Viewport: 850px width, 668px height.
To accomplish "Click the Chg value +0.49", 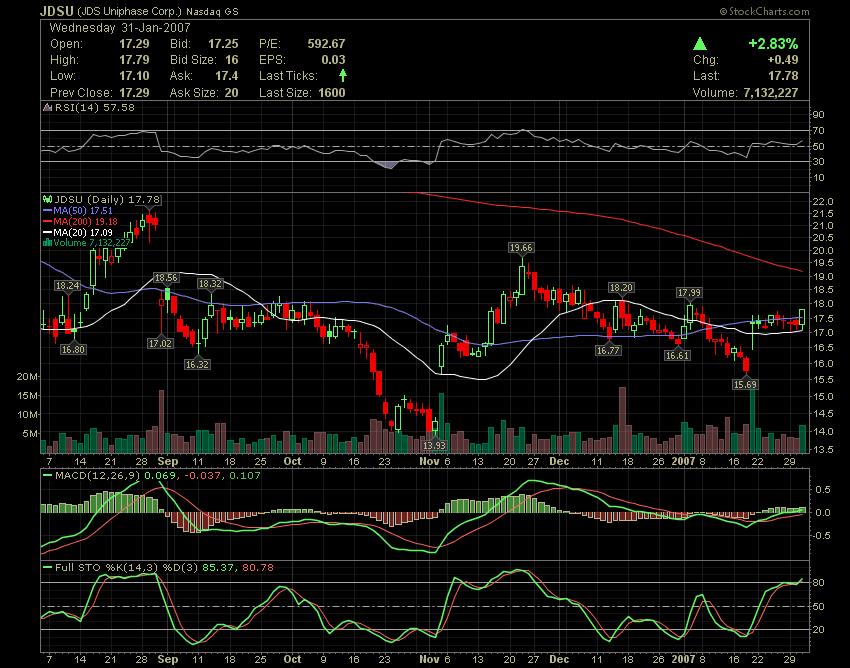I will (x=783, y=60).
